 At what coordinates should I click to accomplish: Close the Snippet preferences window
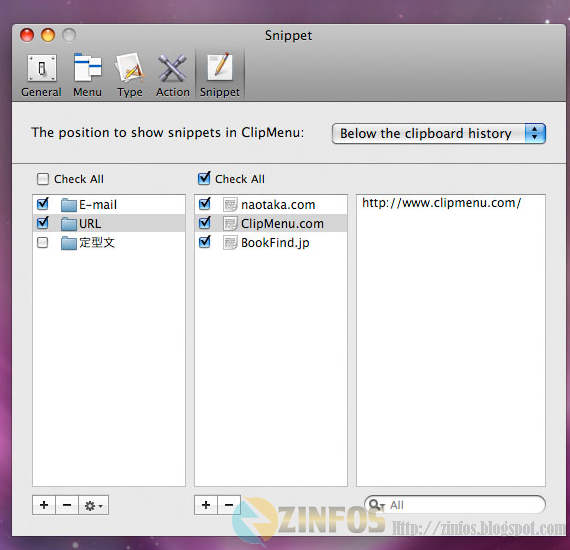pyautogui.click(x=27, y=35)
